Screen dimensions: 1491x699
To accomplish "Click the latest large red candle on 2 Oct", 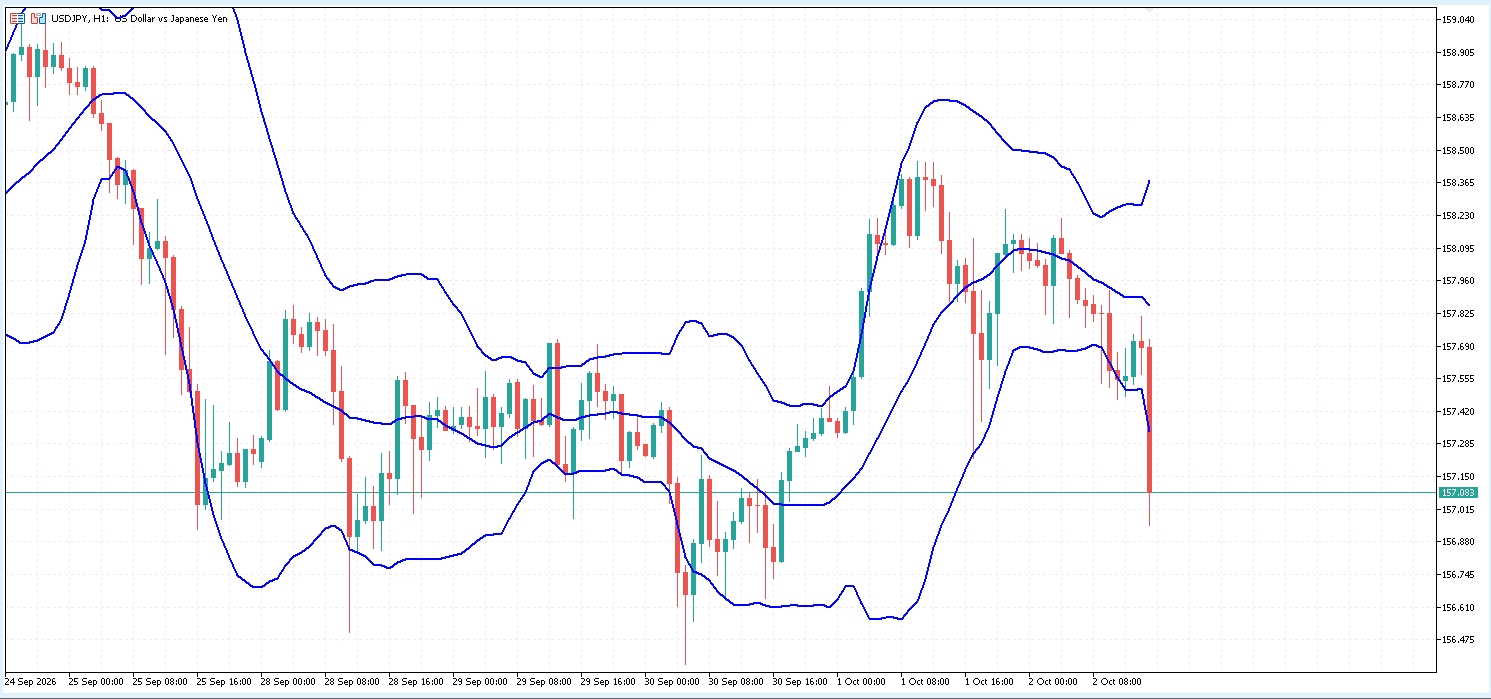I will click(x=1150, y=420).
